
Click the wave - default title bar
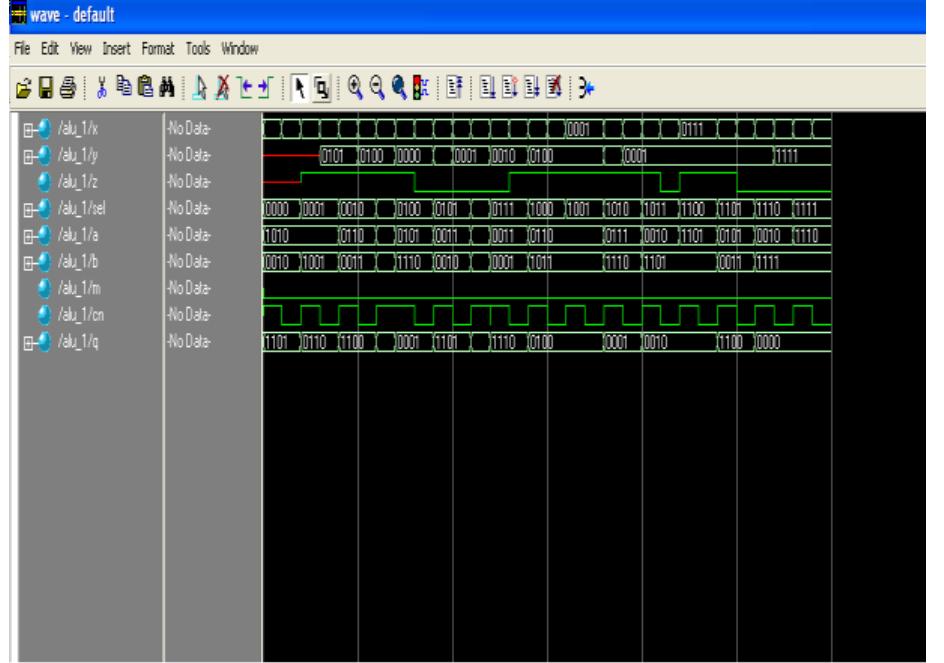click(x=468, y=14)
